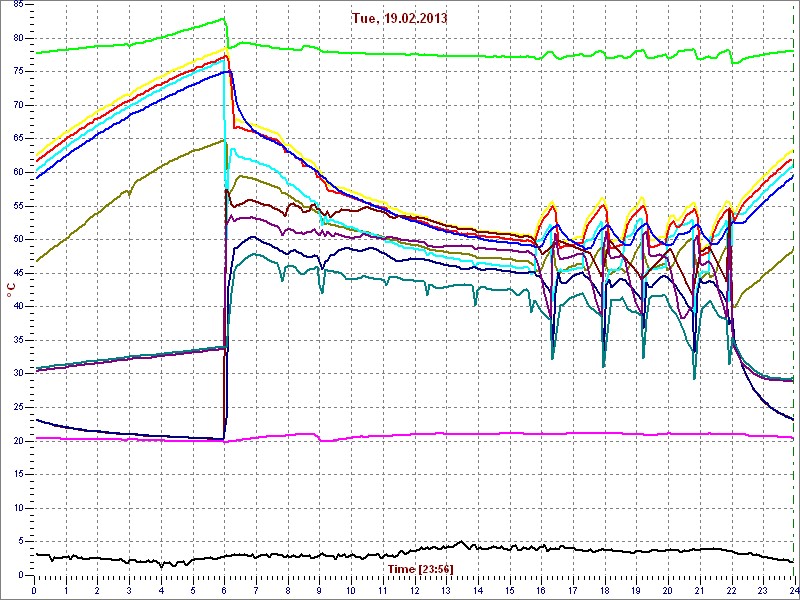Select the 40 value on the temperature axis

click(x=18, y=307)
